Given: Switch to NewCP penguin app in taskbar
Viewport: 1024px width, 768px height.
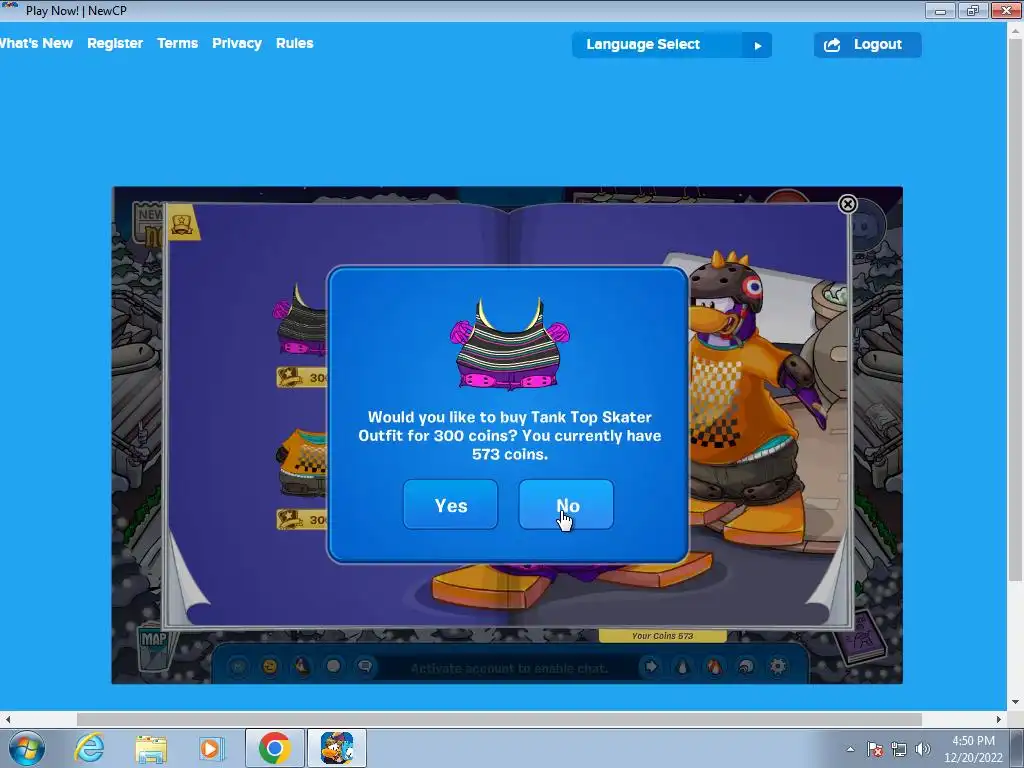Looking at the screenshot, I should [x=337, y=748].
